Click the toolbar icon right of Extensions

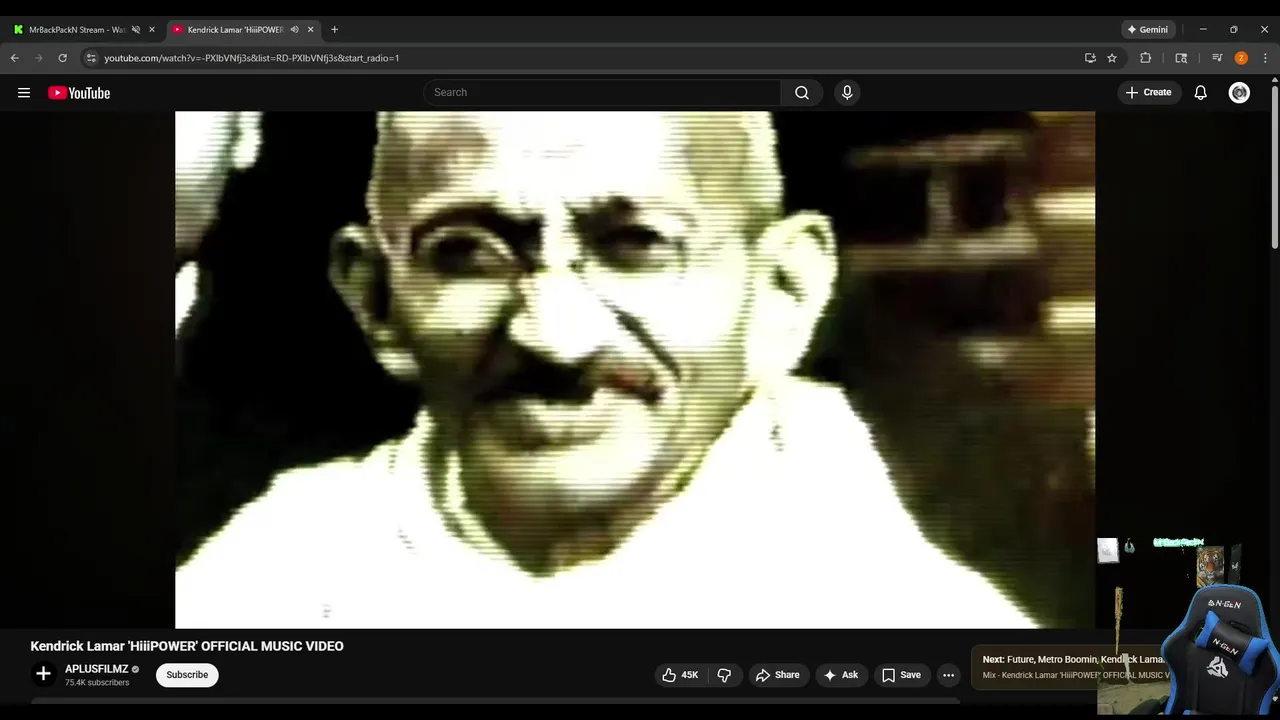(1181, 58)
